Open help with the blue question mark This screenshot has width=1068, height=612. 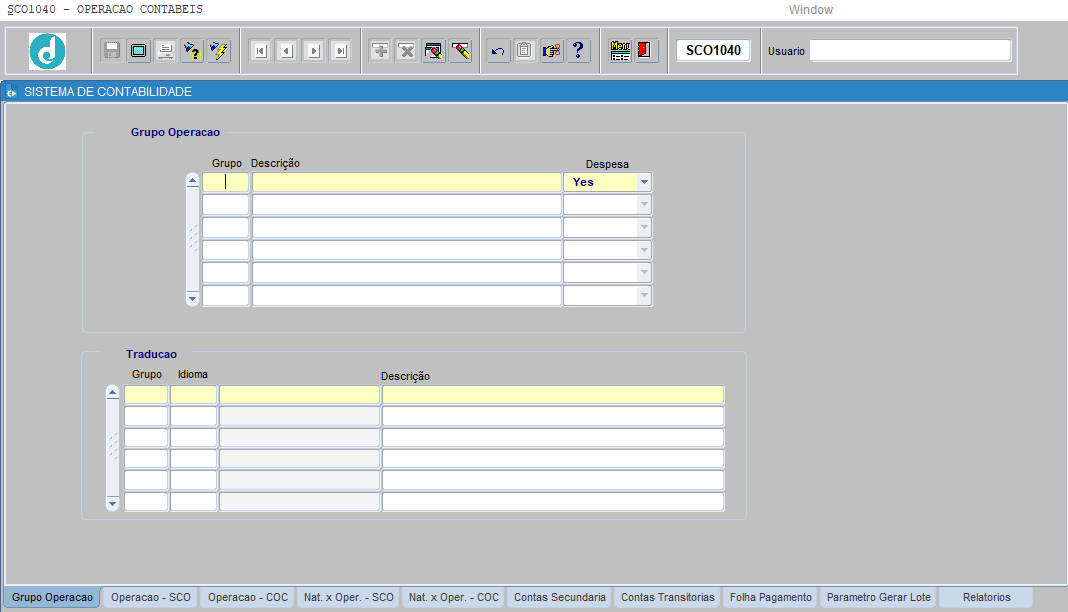[579, 51]
